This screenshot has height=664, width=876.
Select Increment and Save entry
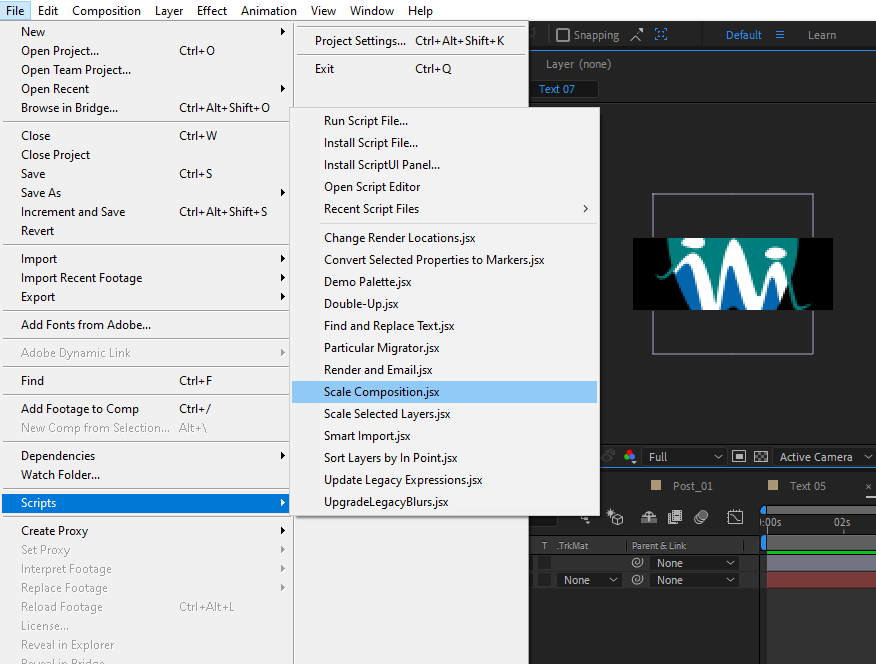[146, 212]
